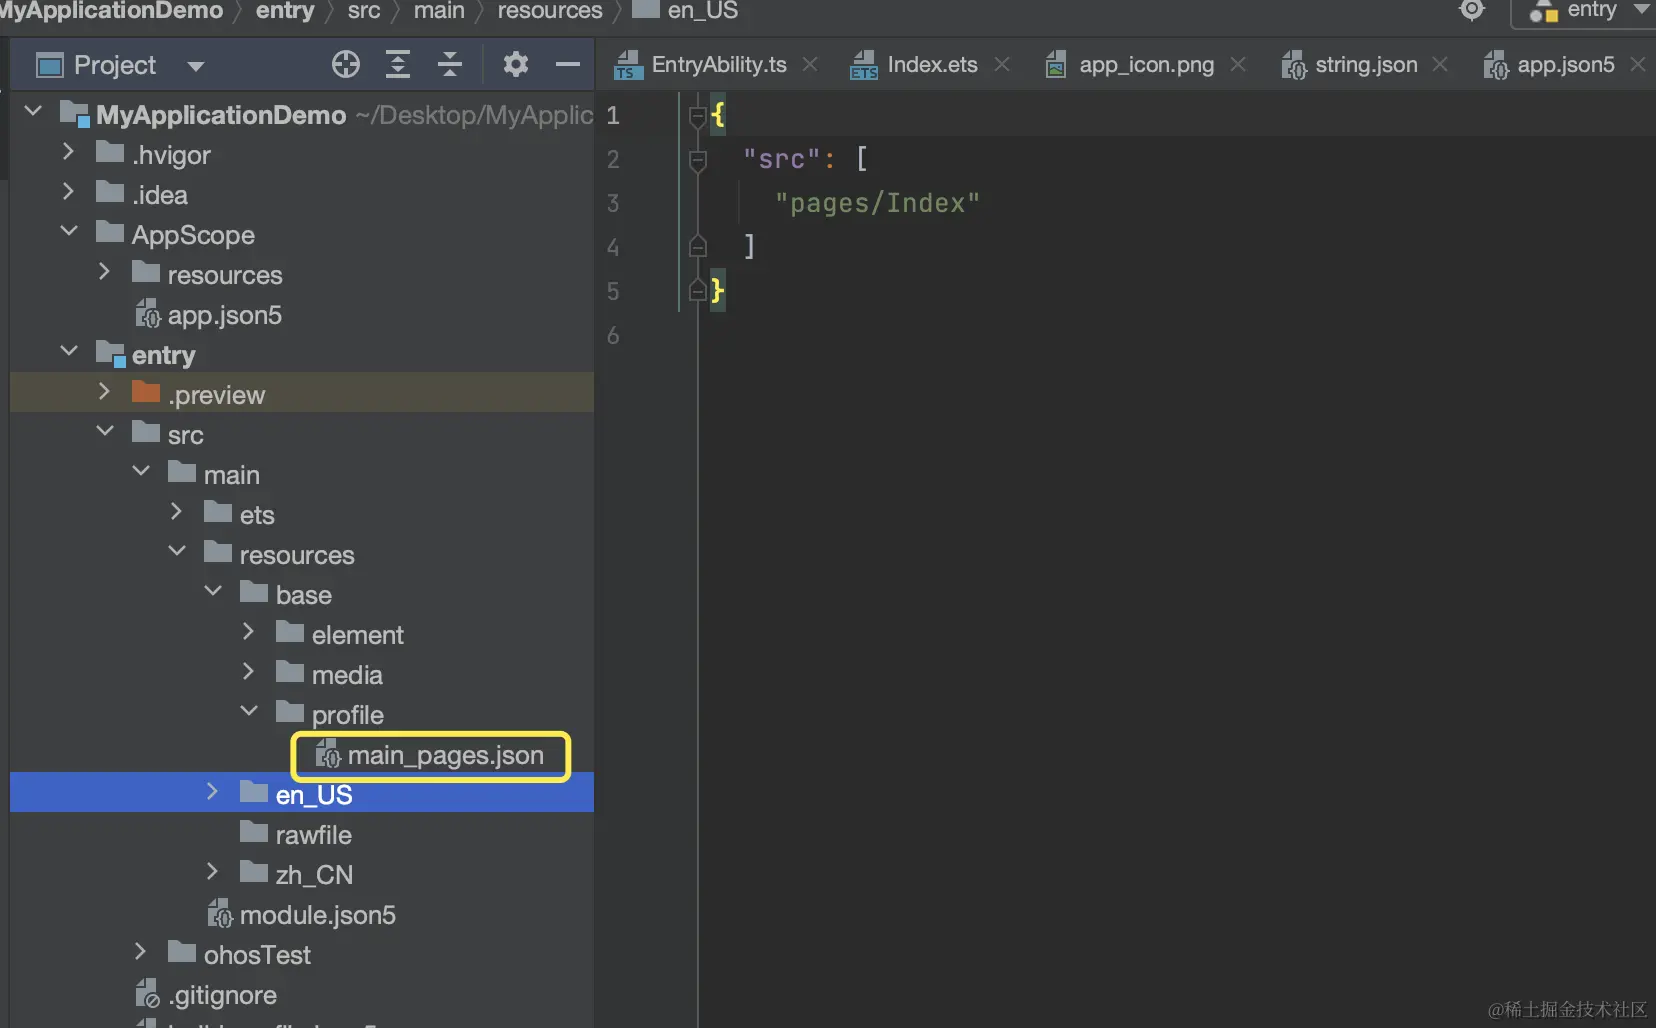Hide the Project panel with minus icon
The width and height of the screenshot is (1656, 1028).
568,65
